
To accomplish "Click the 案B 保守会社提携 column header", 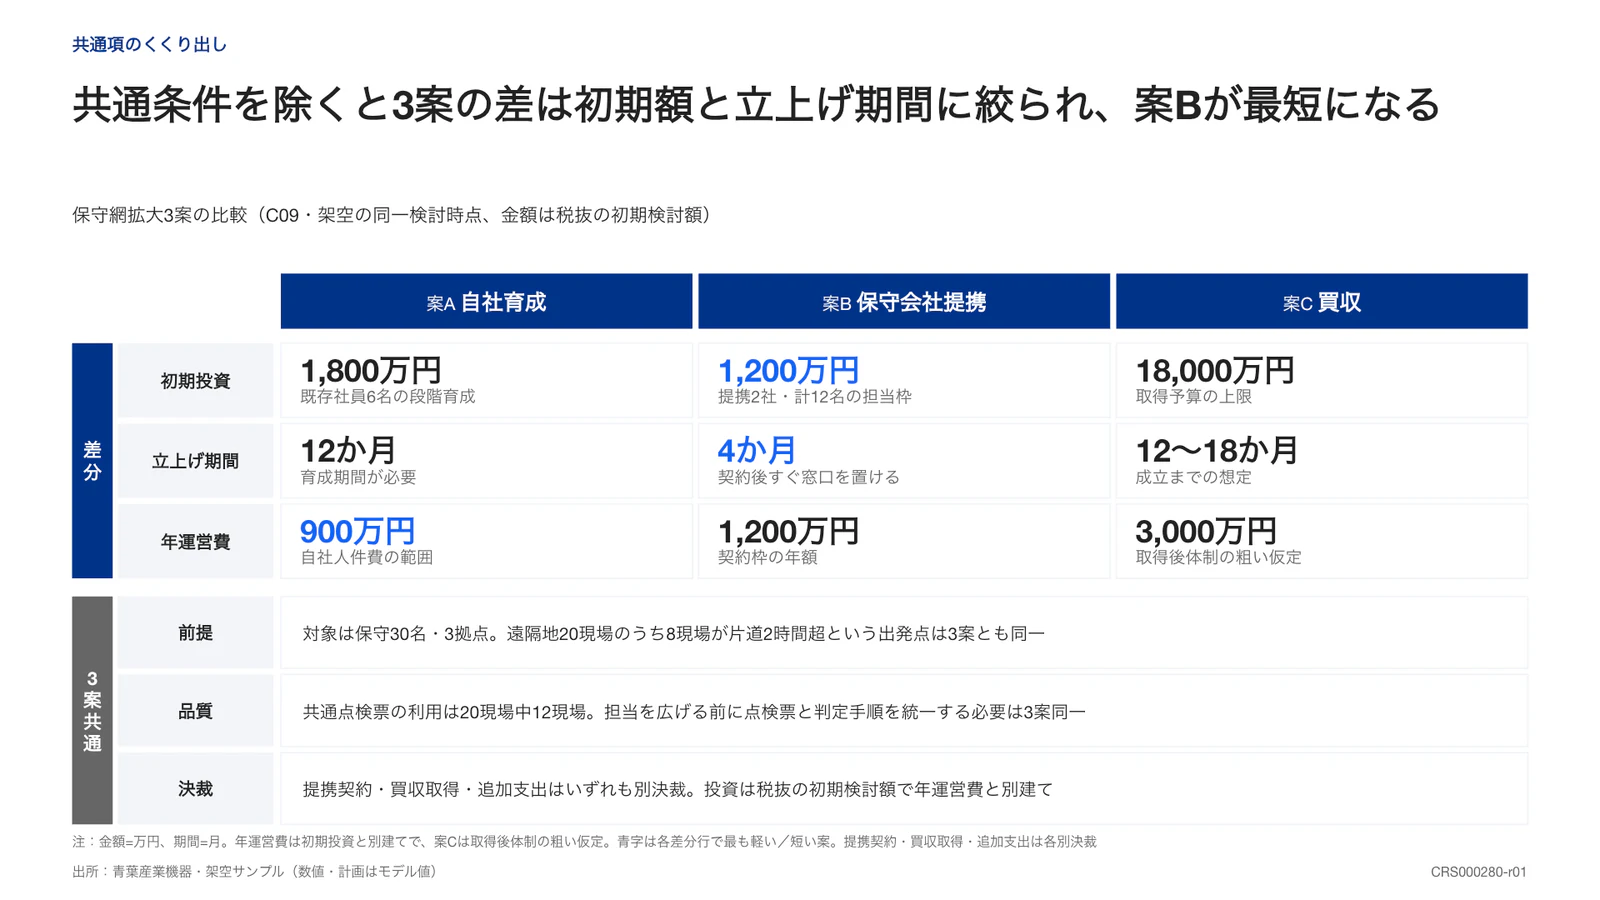I will pos(904,301).
